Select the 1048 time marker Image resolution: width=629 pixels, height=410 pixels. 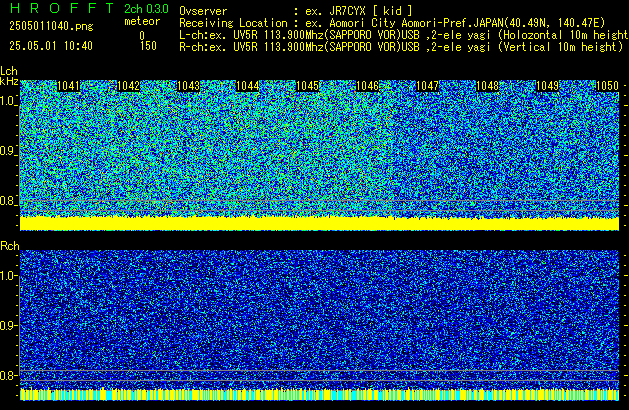point(487,86)
